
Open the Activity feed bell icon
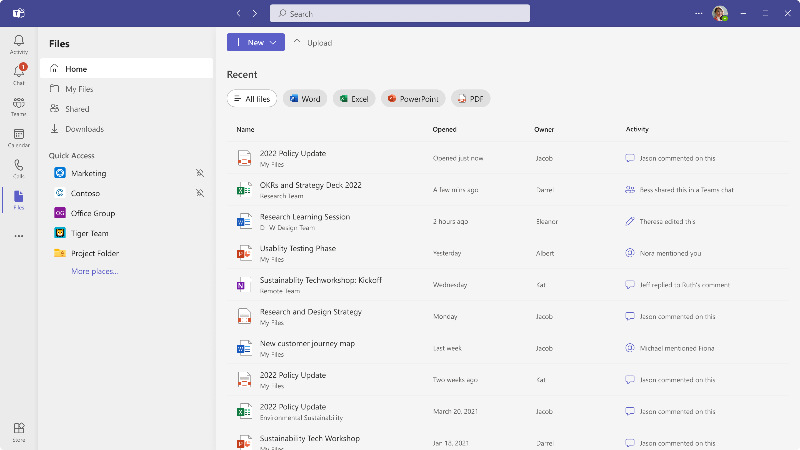point(18,42)
